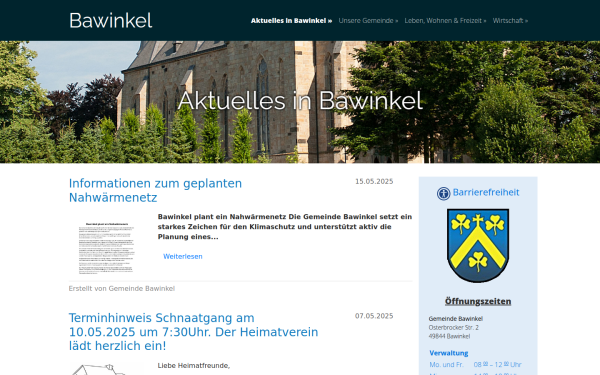Click the Öffnungszeiten heading
Viewport: 600px width, 375px height.
pyautogui.click(x=478, y=301)
